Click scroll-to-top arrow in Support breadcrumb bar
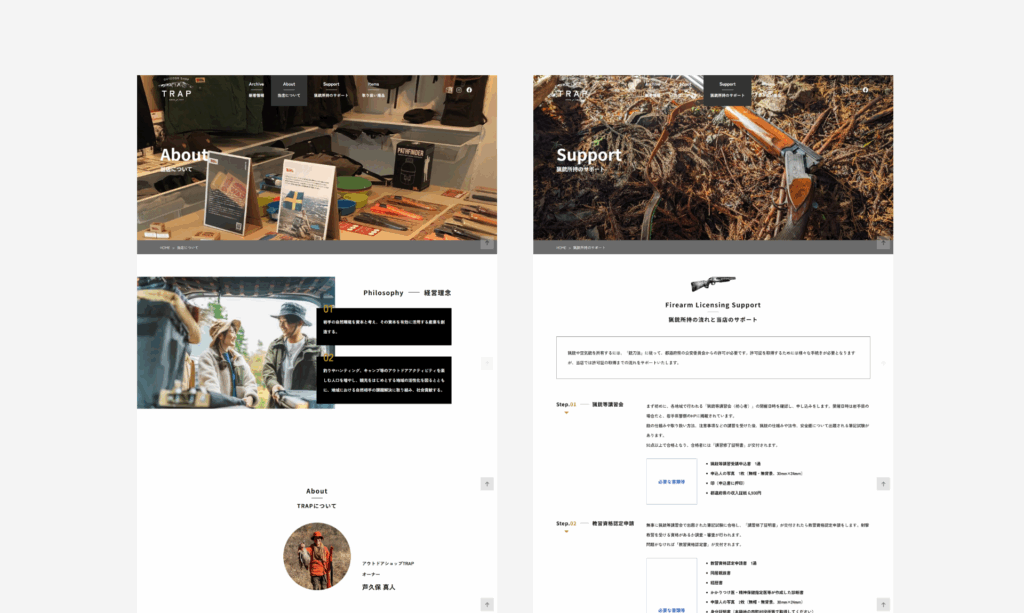 883,243
